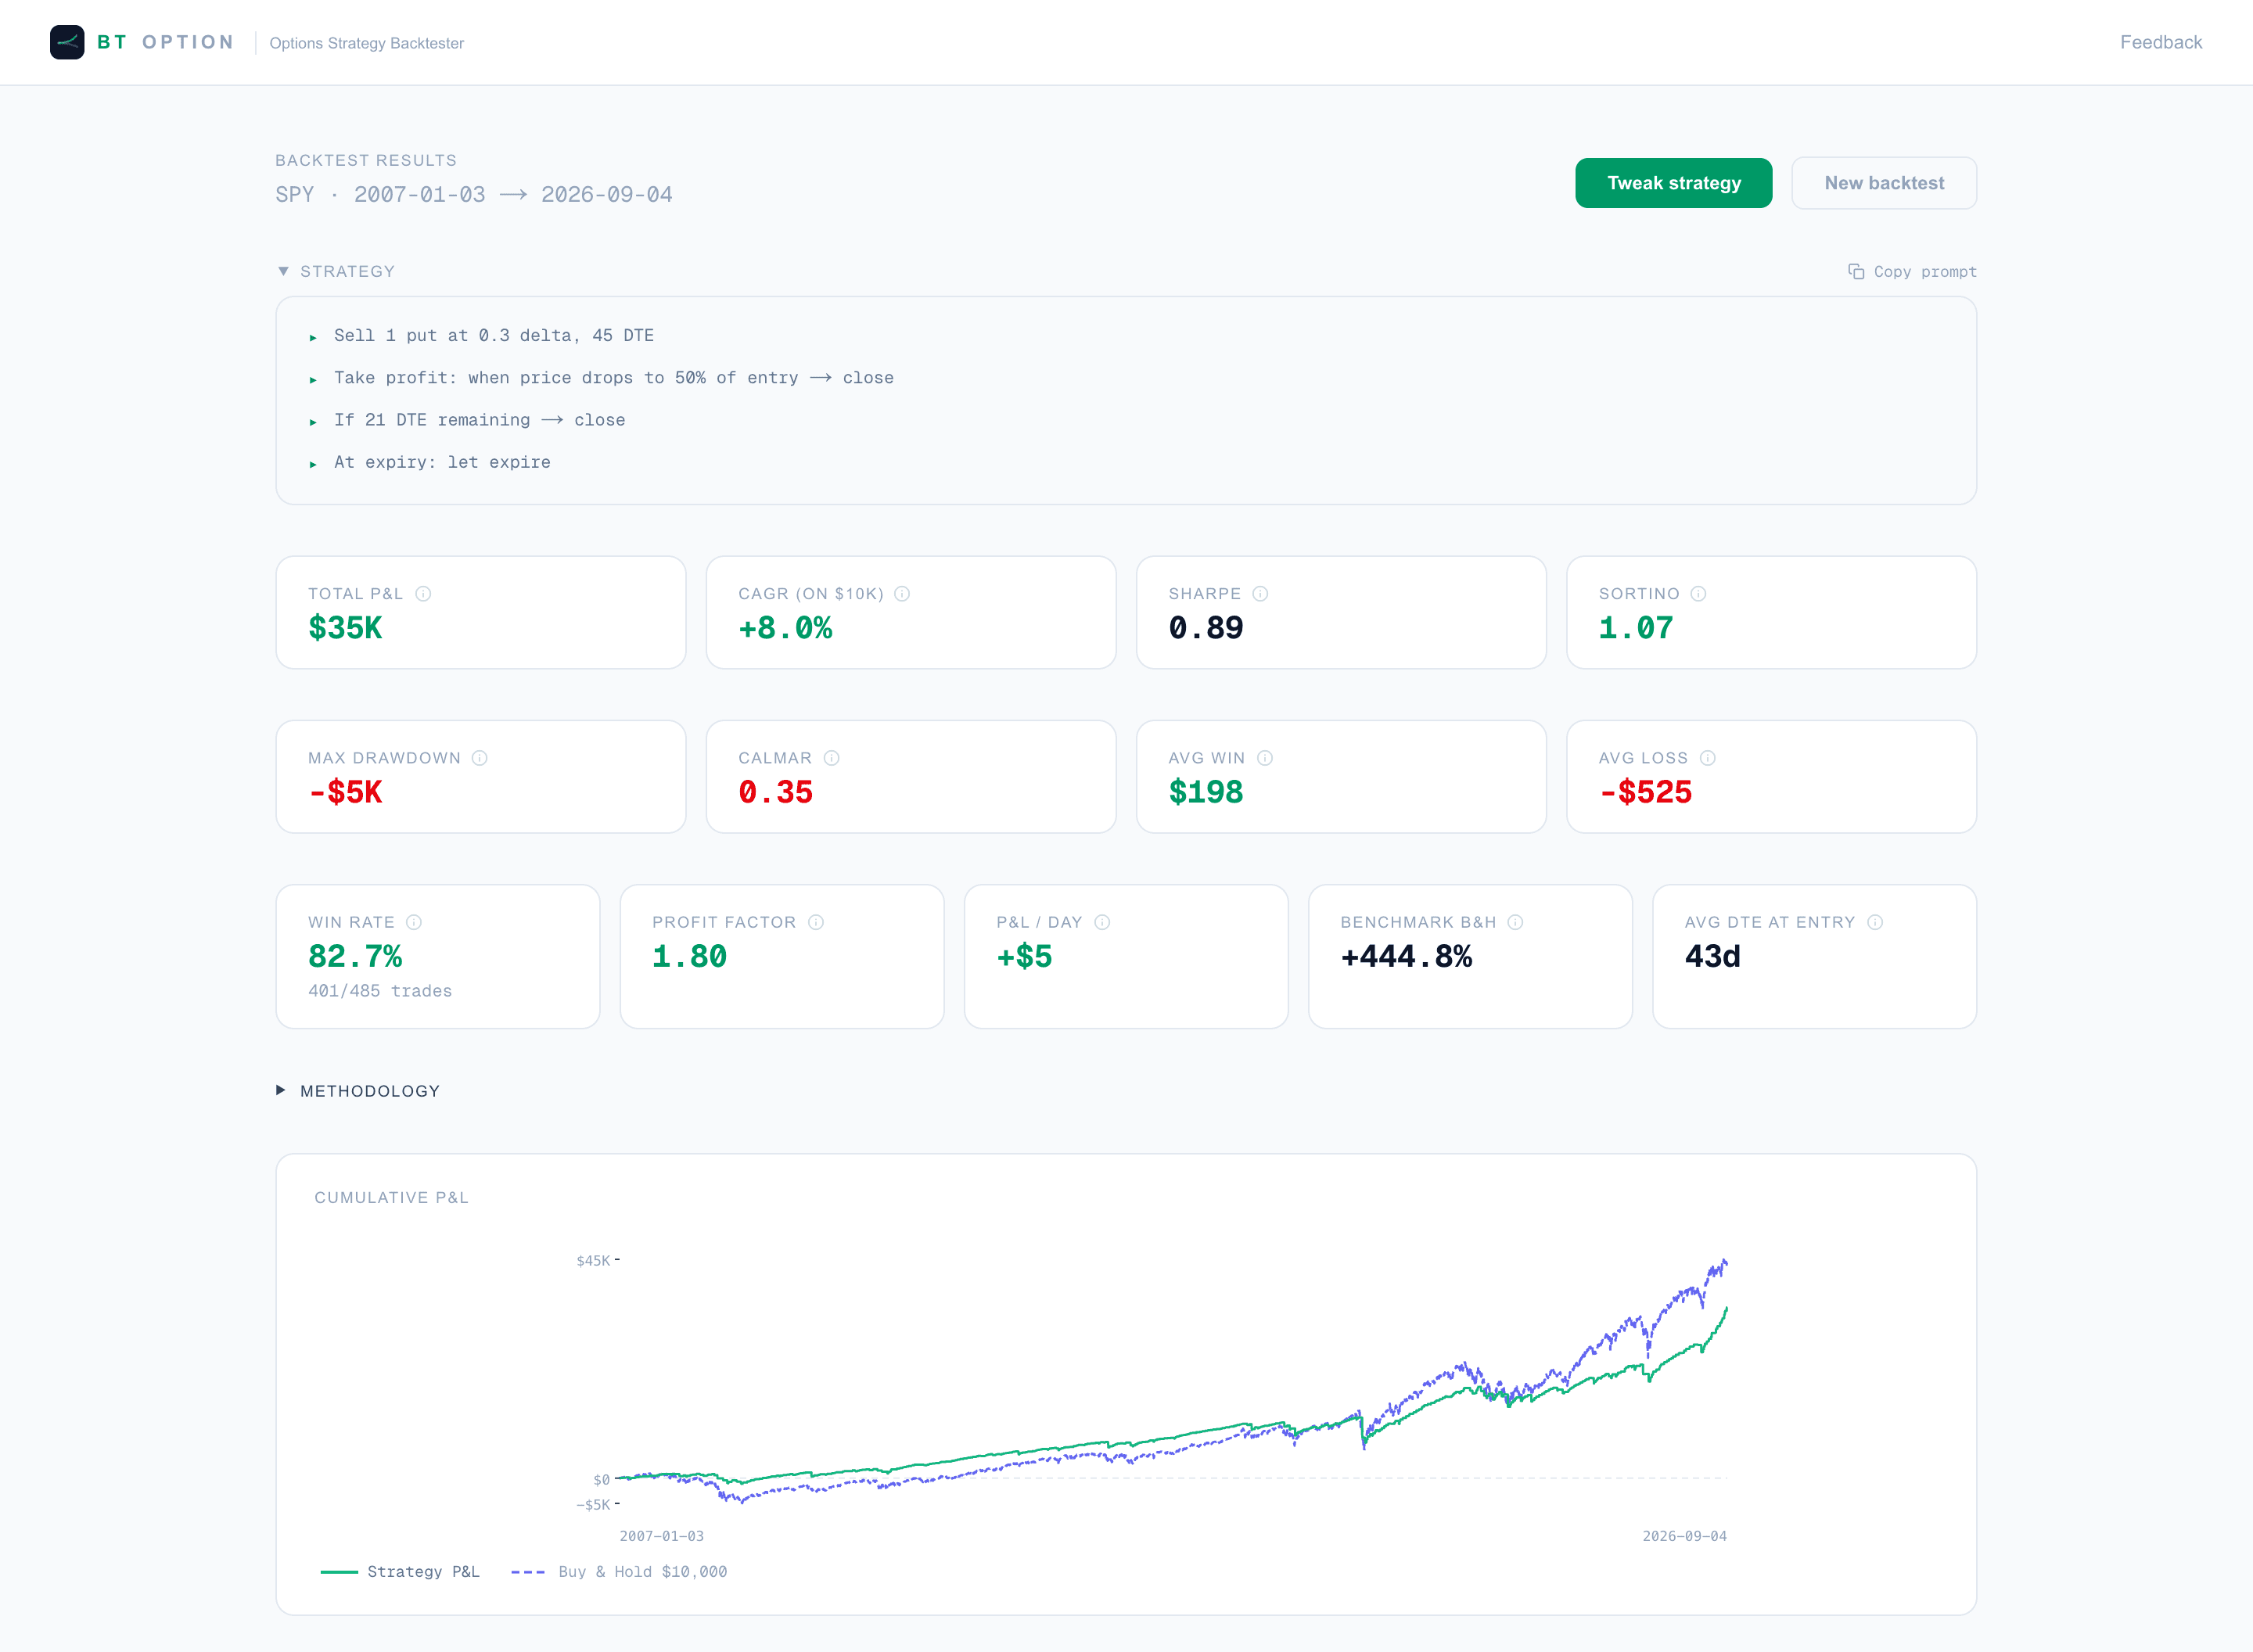
Task: Click the Calmar info icon
Action: 831,758
